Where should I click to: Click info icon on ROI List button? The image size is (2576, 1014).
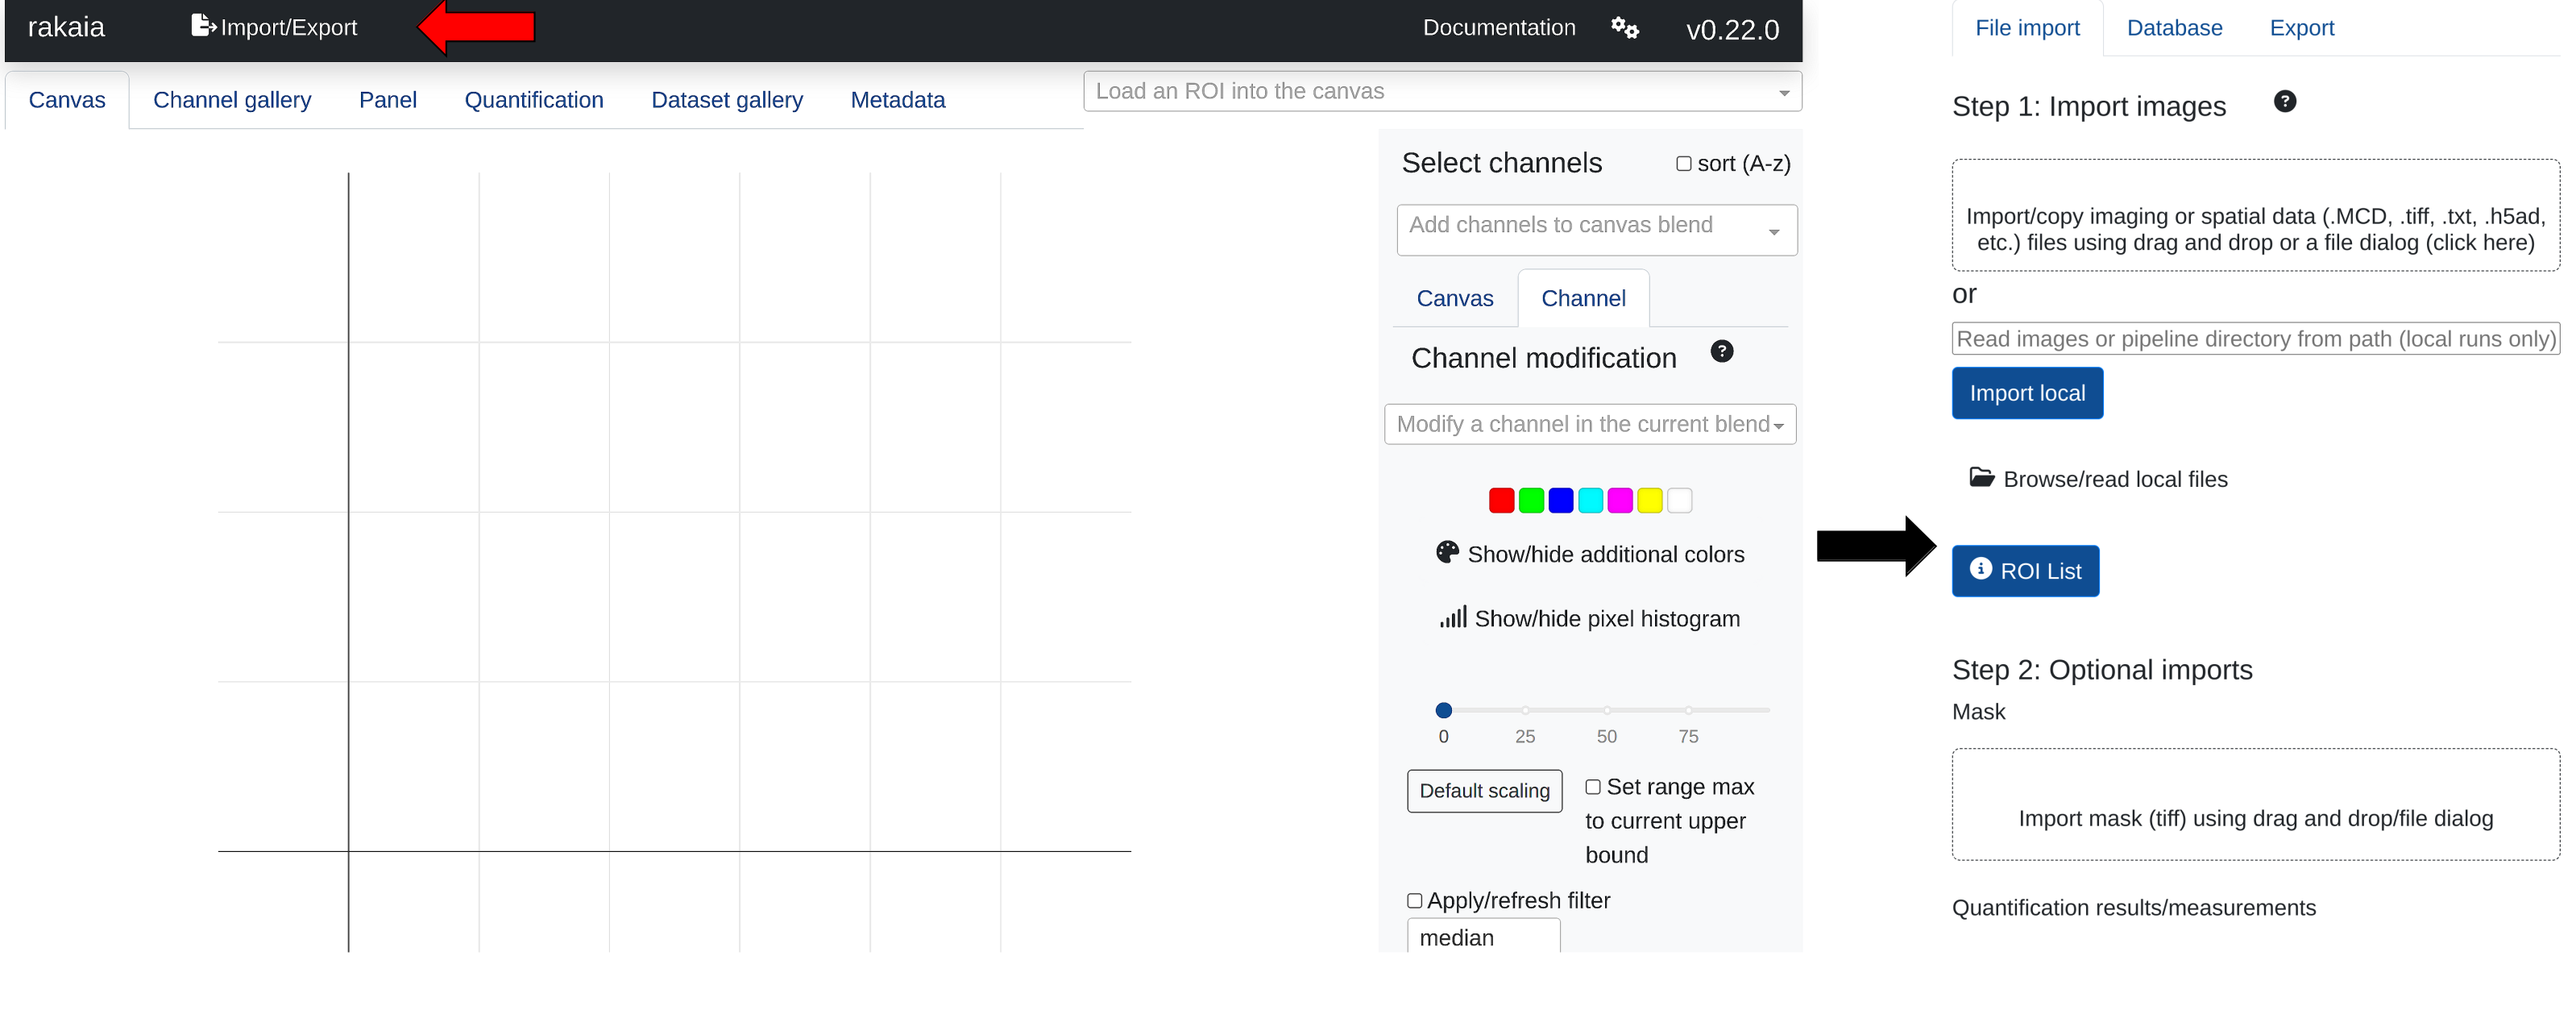(1980, 568)
